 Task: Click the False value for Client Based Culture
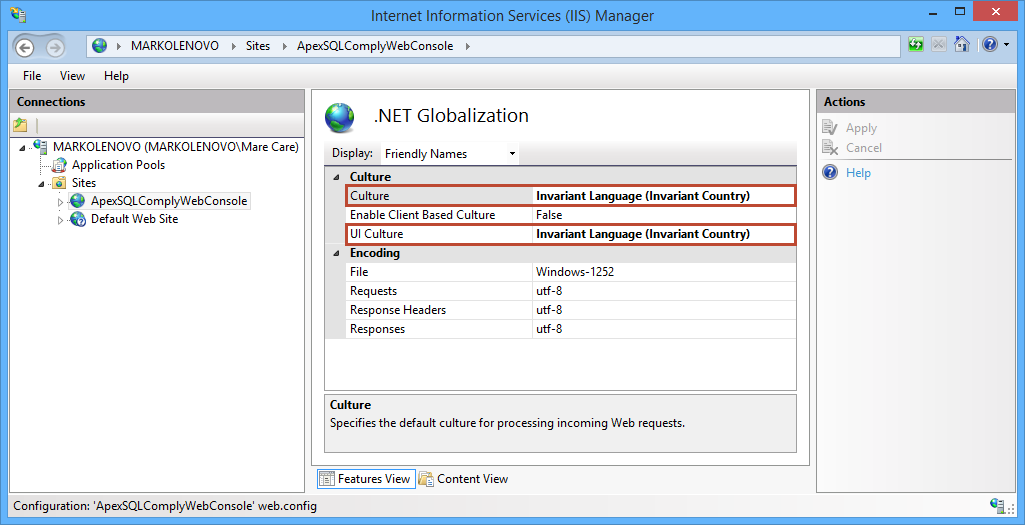point(549,214)
